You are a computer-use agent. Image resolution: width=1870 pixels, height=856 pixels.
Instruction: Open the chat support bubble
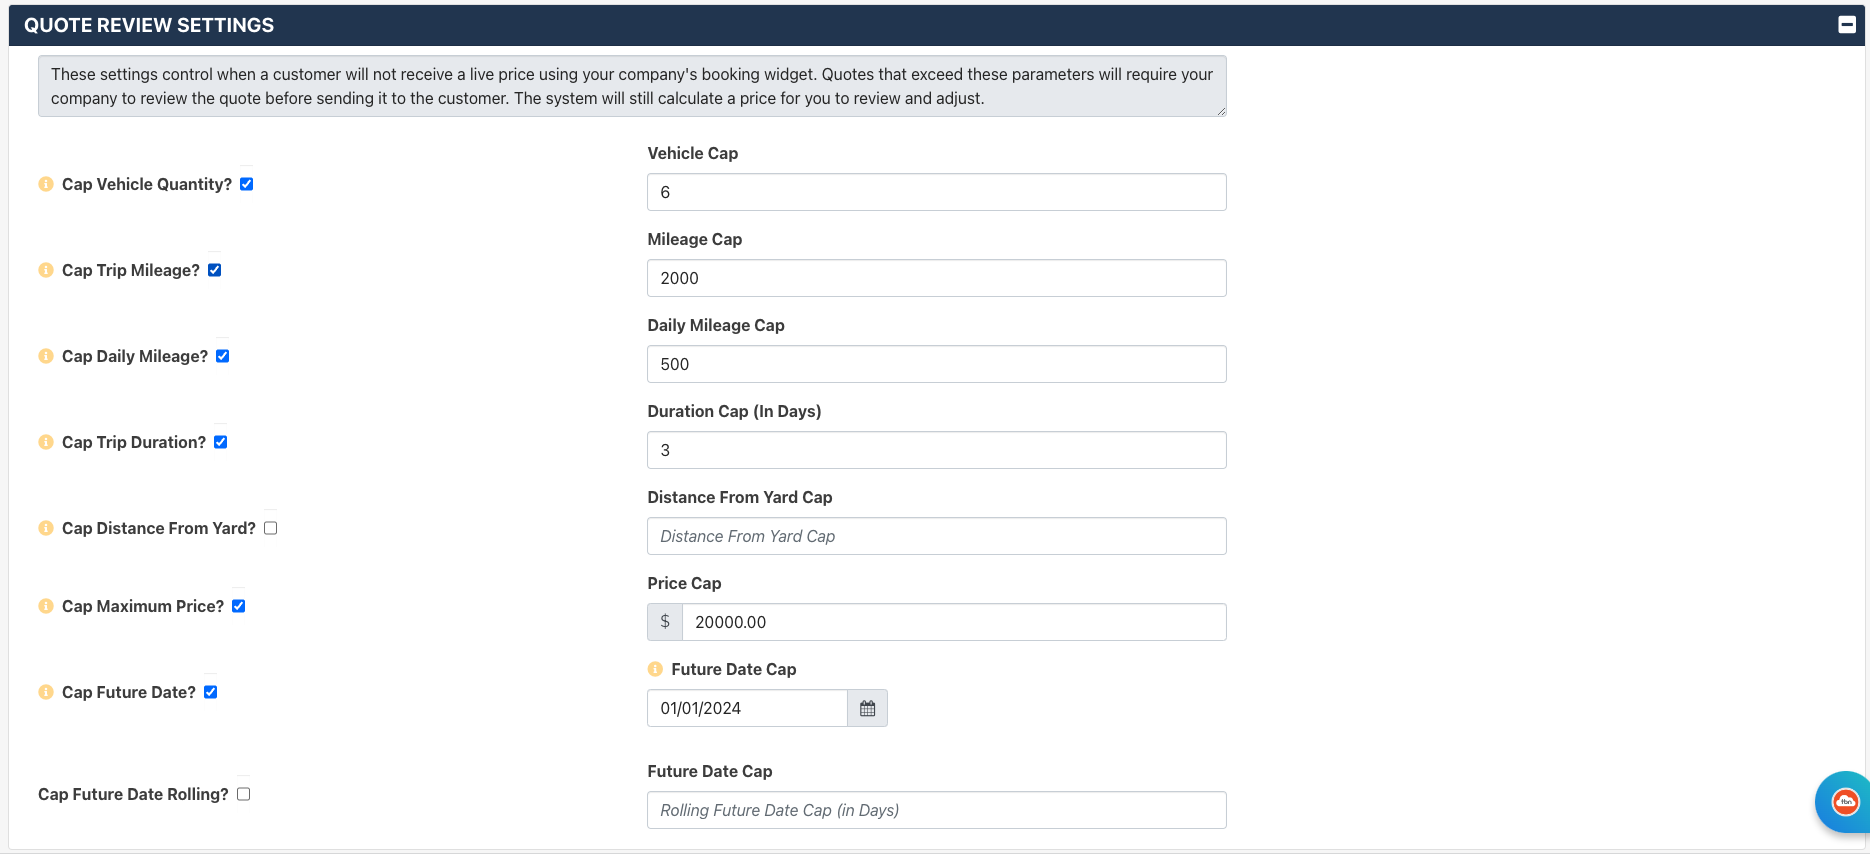(x=1843, y=802)
